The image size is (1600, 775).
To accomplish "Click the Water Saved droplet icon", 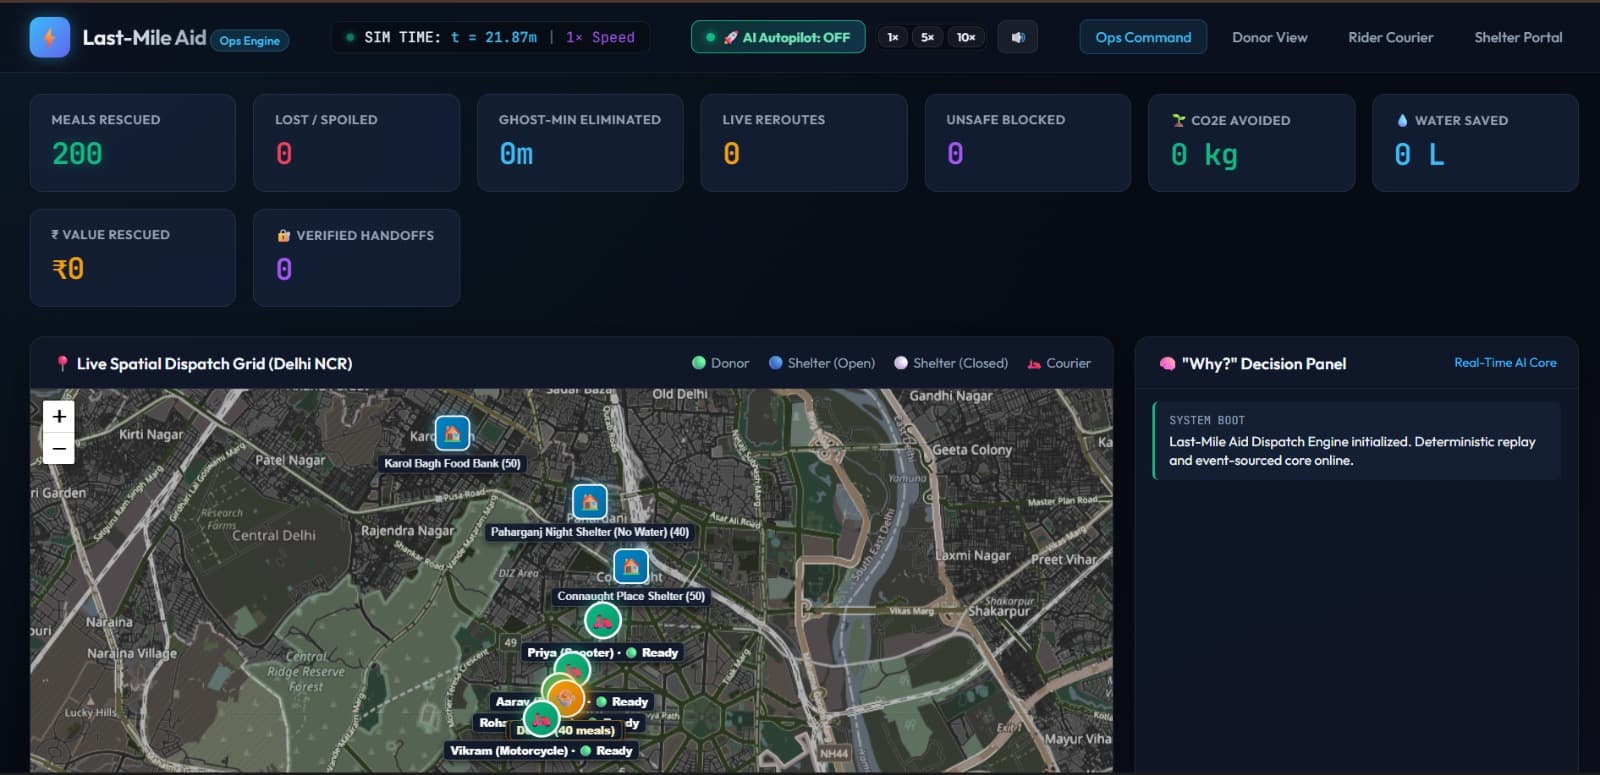I will tap(1402, 120).
